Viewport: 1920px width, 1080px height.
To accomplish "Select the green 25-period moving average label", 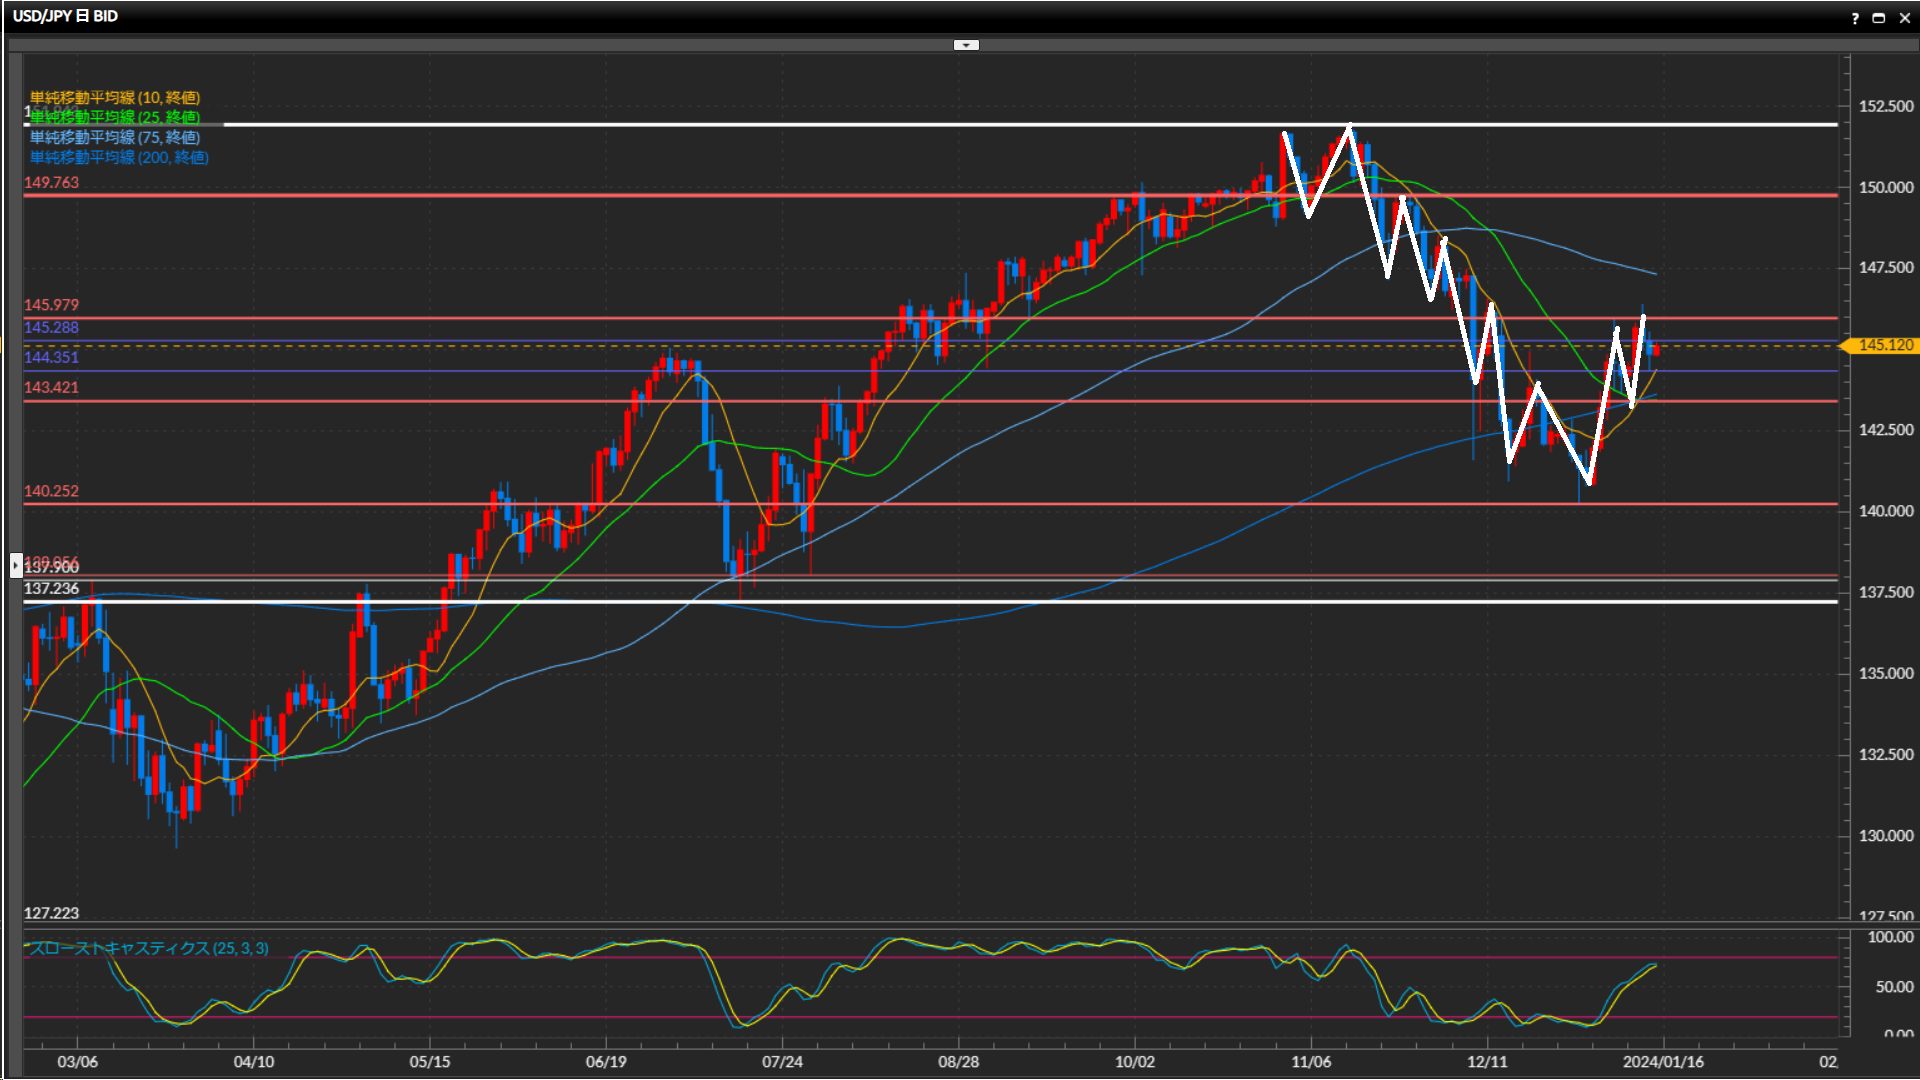I will 115,117.
